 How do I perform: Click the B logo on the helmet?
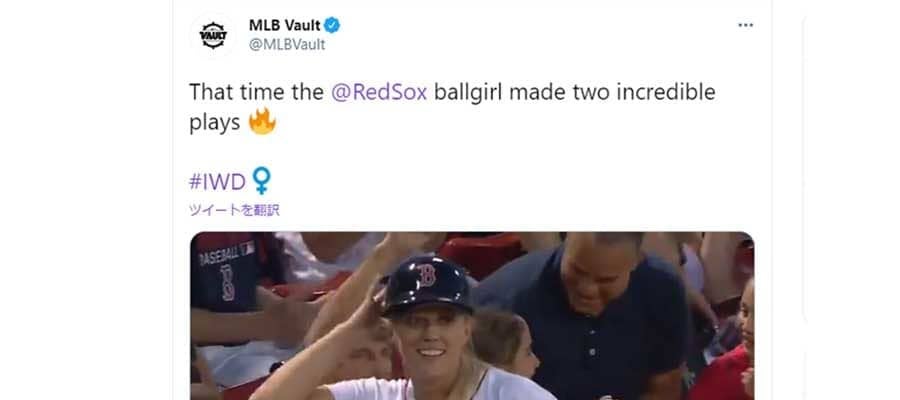click(x=426, y=275)
